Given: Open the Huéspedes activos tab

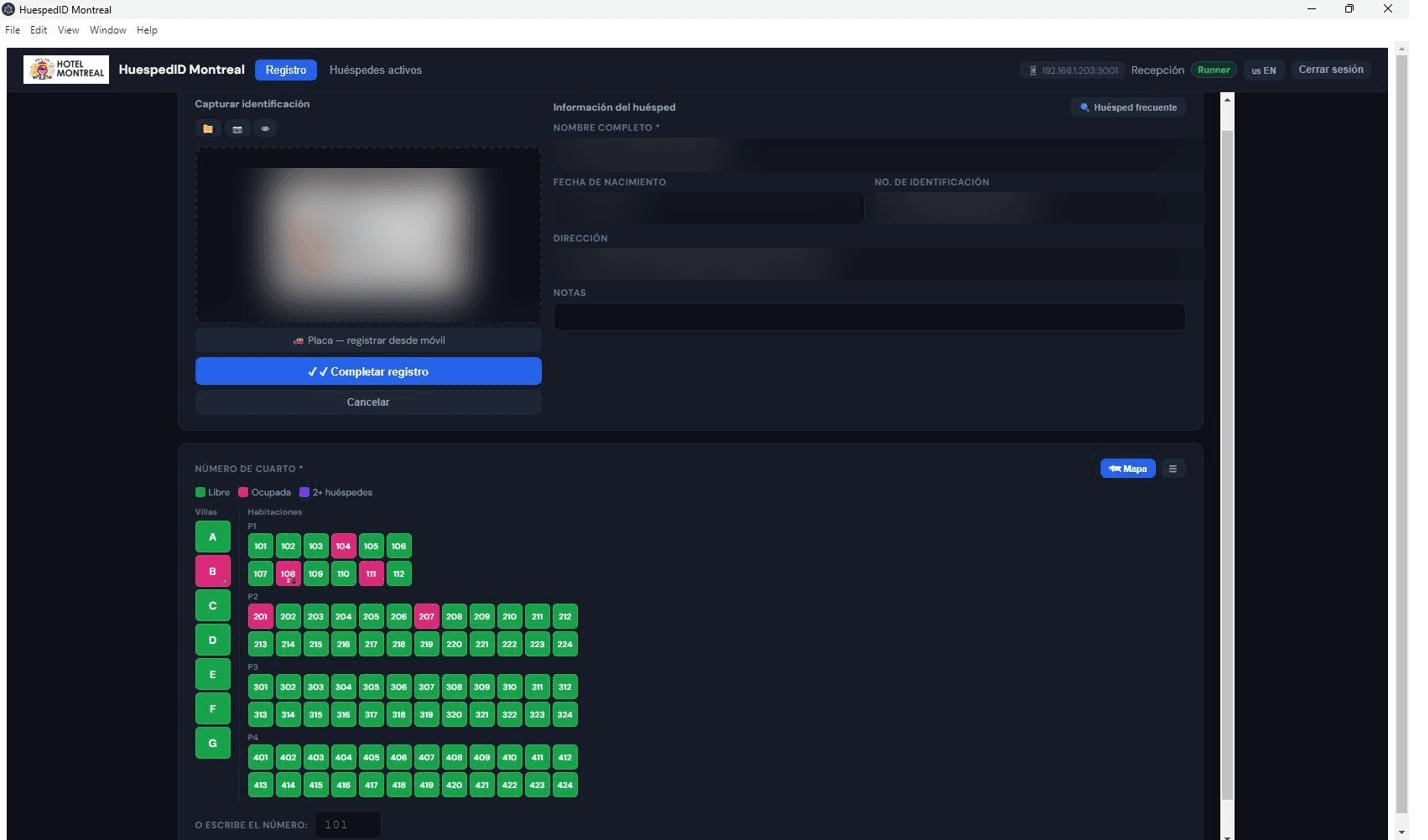Looking at the screenshot, I should (x=375, y=70).
